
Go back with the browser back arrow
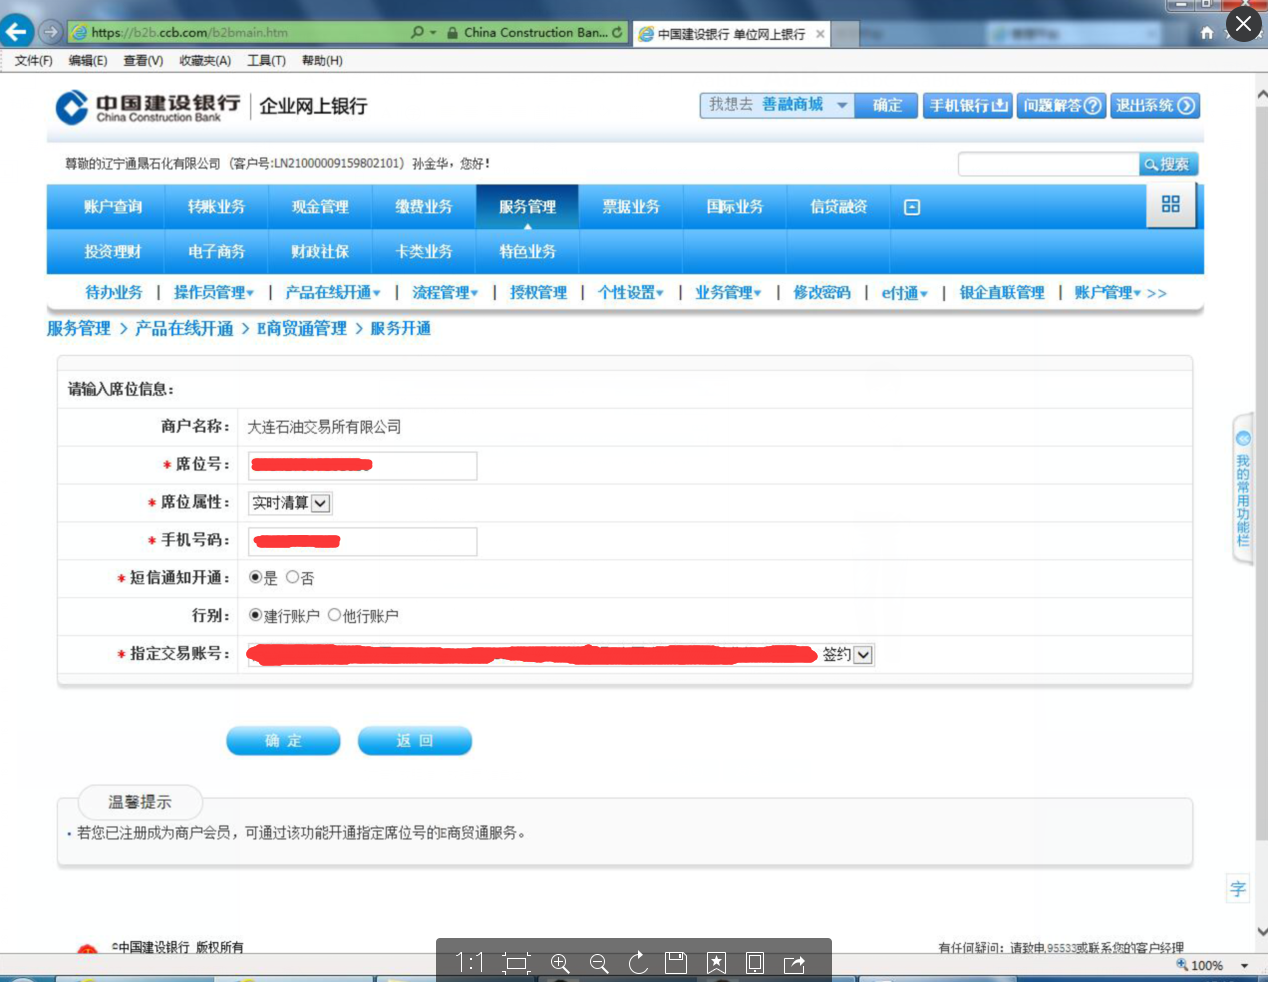(17, 32)
